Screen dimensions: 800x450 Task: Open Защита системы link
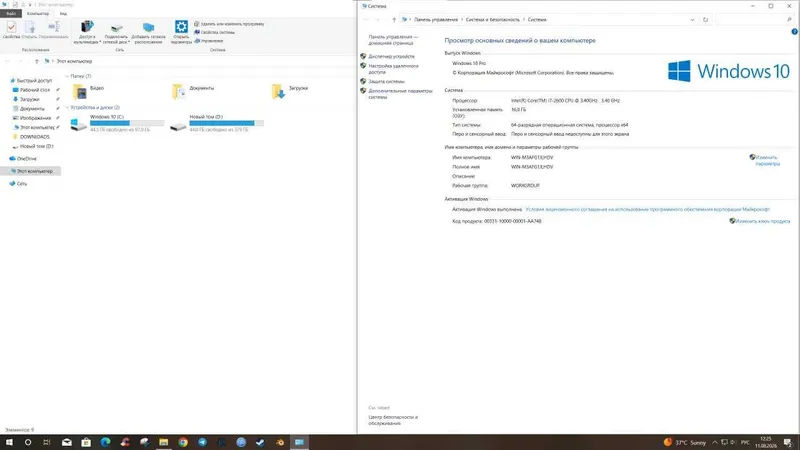386,82
